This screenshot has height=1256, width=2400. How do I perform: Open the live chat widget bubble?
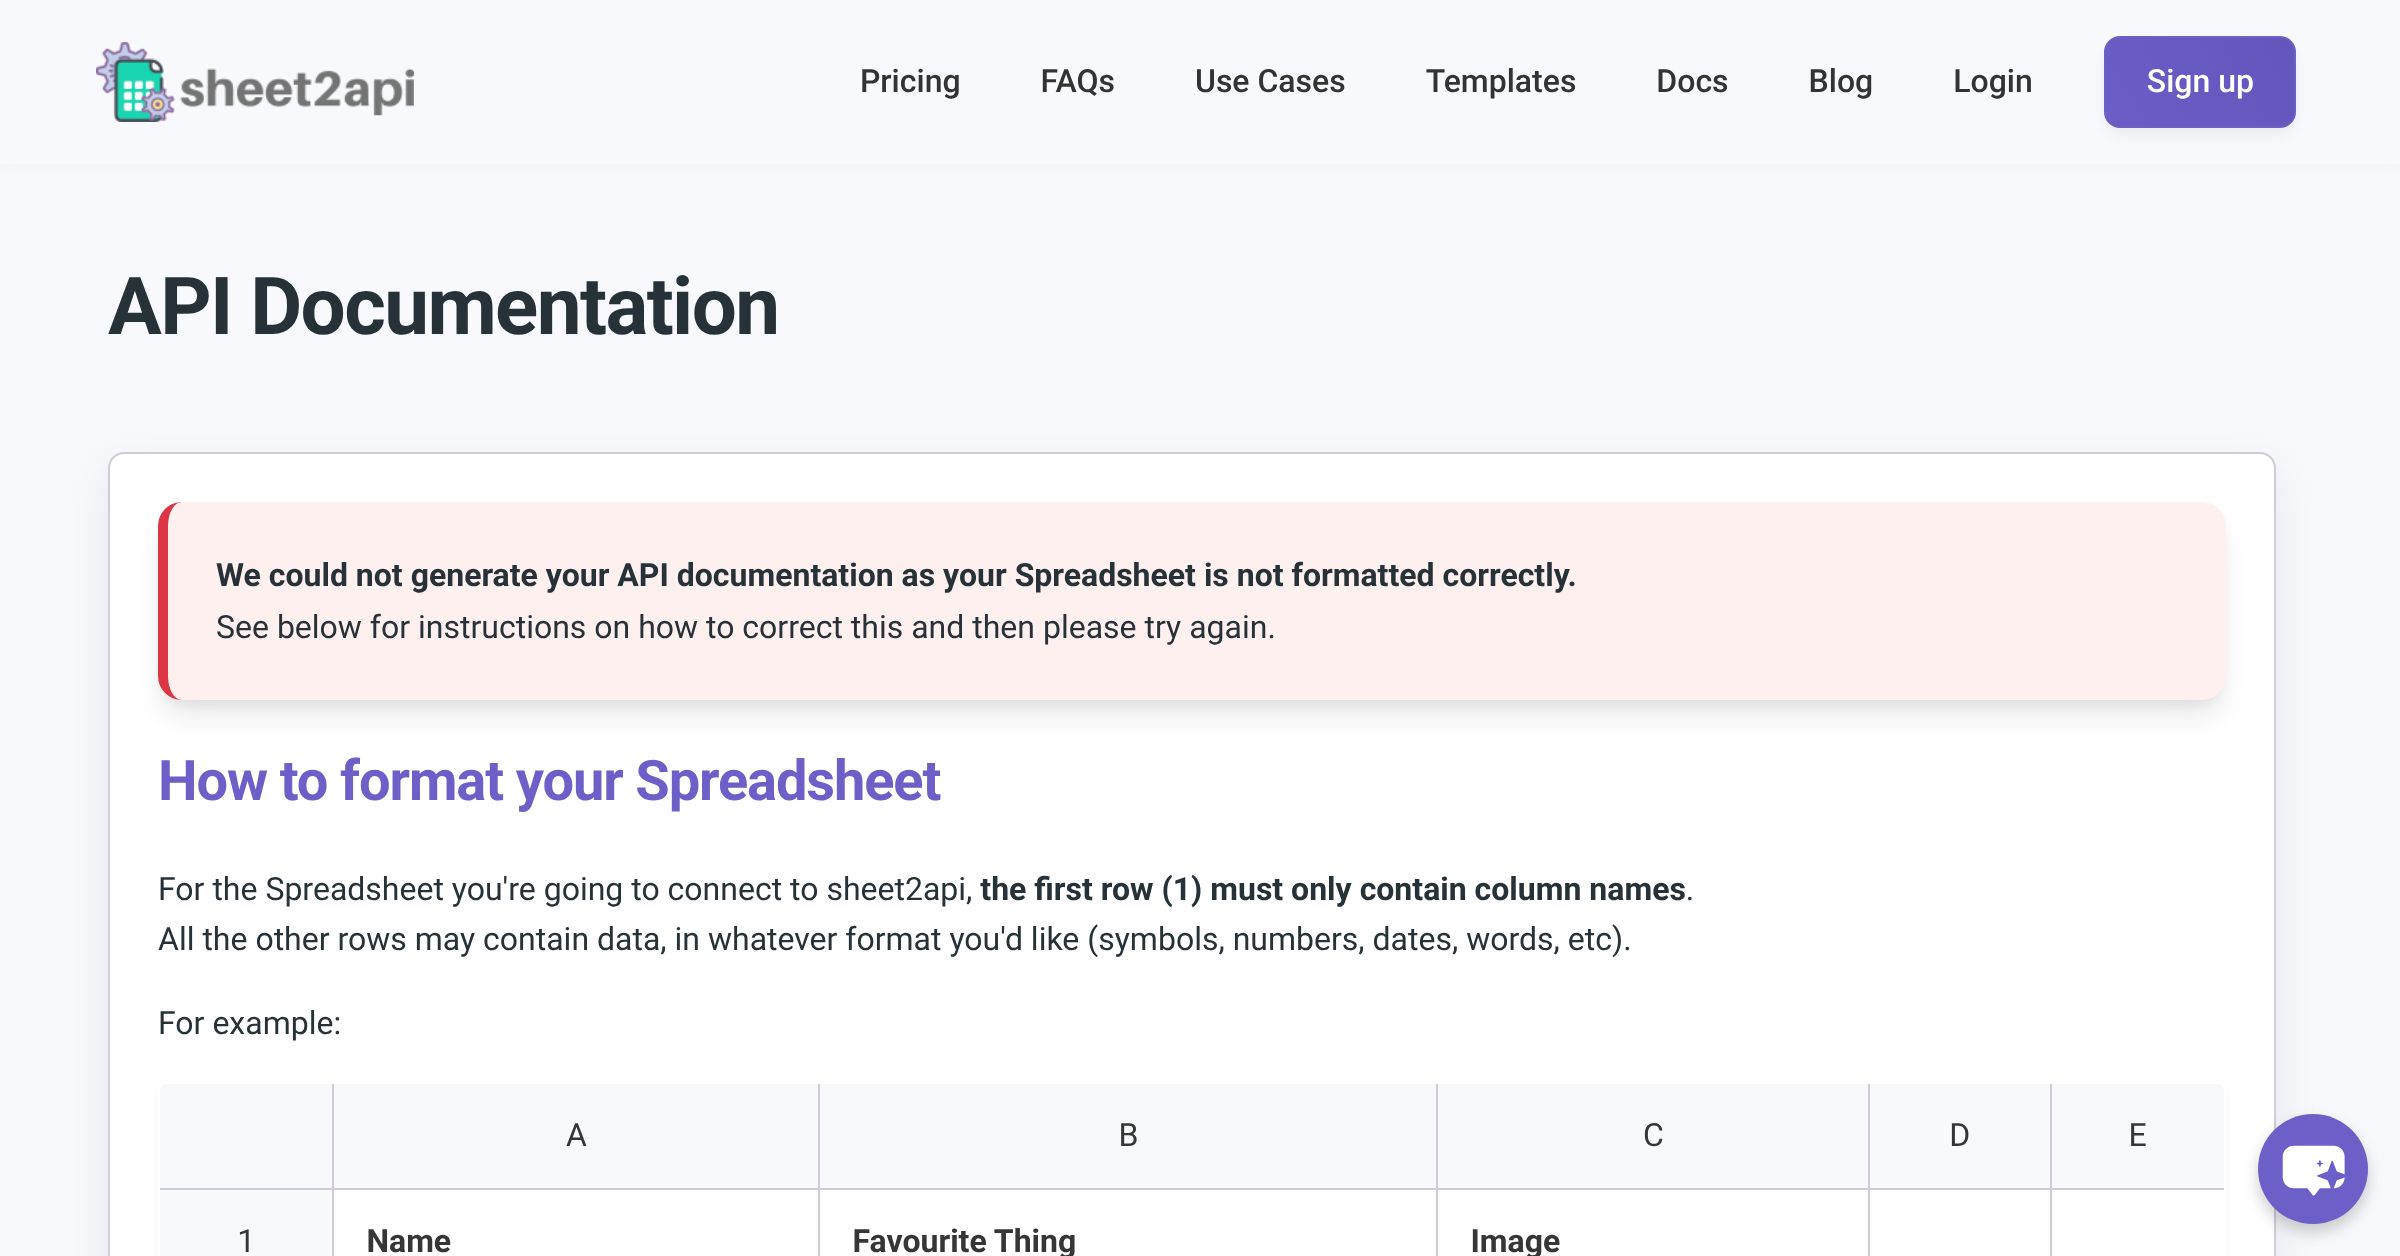(2312, 1170)
